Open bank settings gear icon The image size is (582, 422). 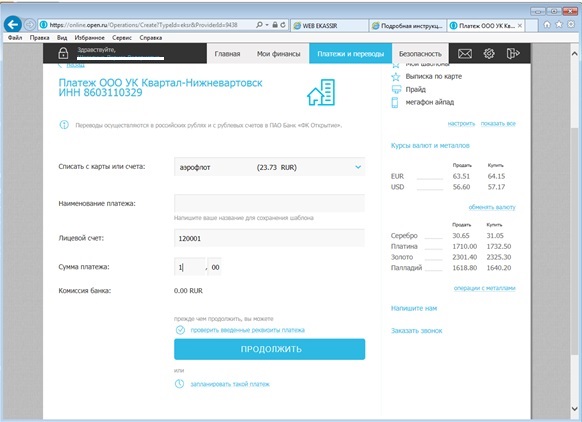[x=489, y=54]
